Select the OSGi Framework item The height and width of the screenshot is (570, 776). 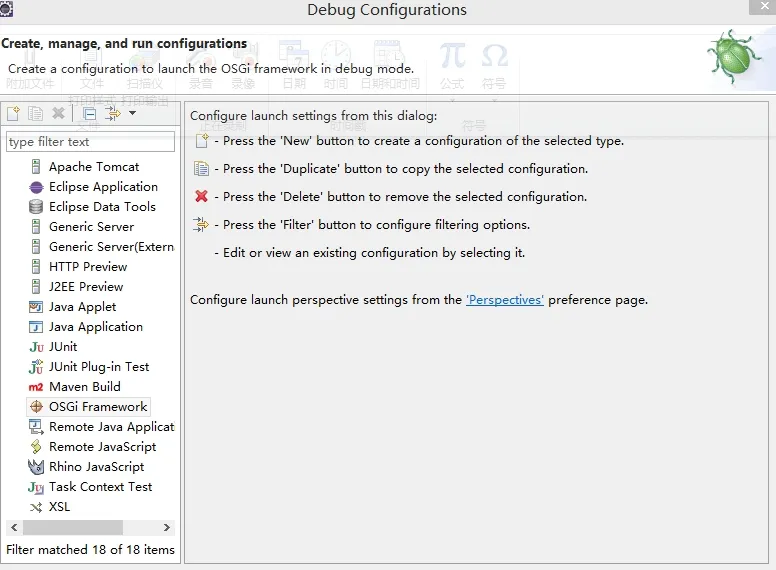(98, 407)
